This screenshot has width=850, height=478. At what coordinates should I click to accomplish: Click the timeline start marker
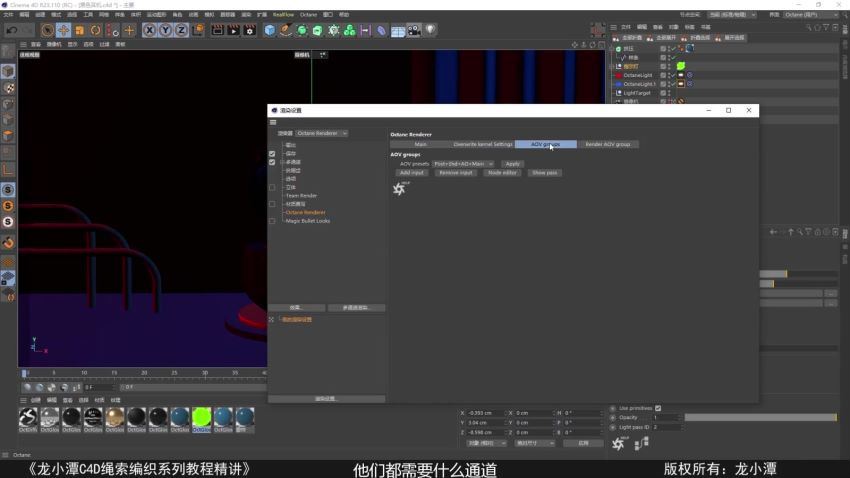[x=24, y=373]
